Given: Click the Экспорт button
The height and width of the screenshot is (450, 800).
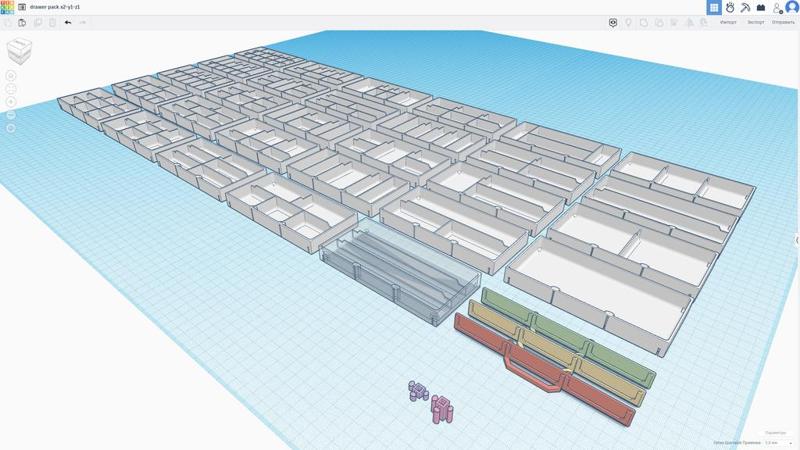Looking at the screenshot, I should [x=756, y=22].
